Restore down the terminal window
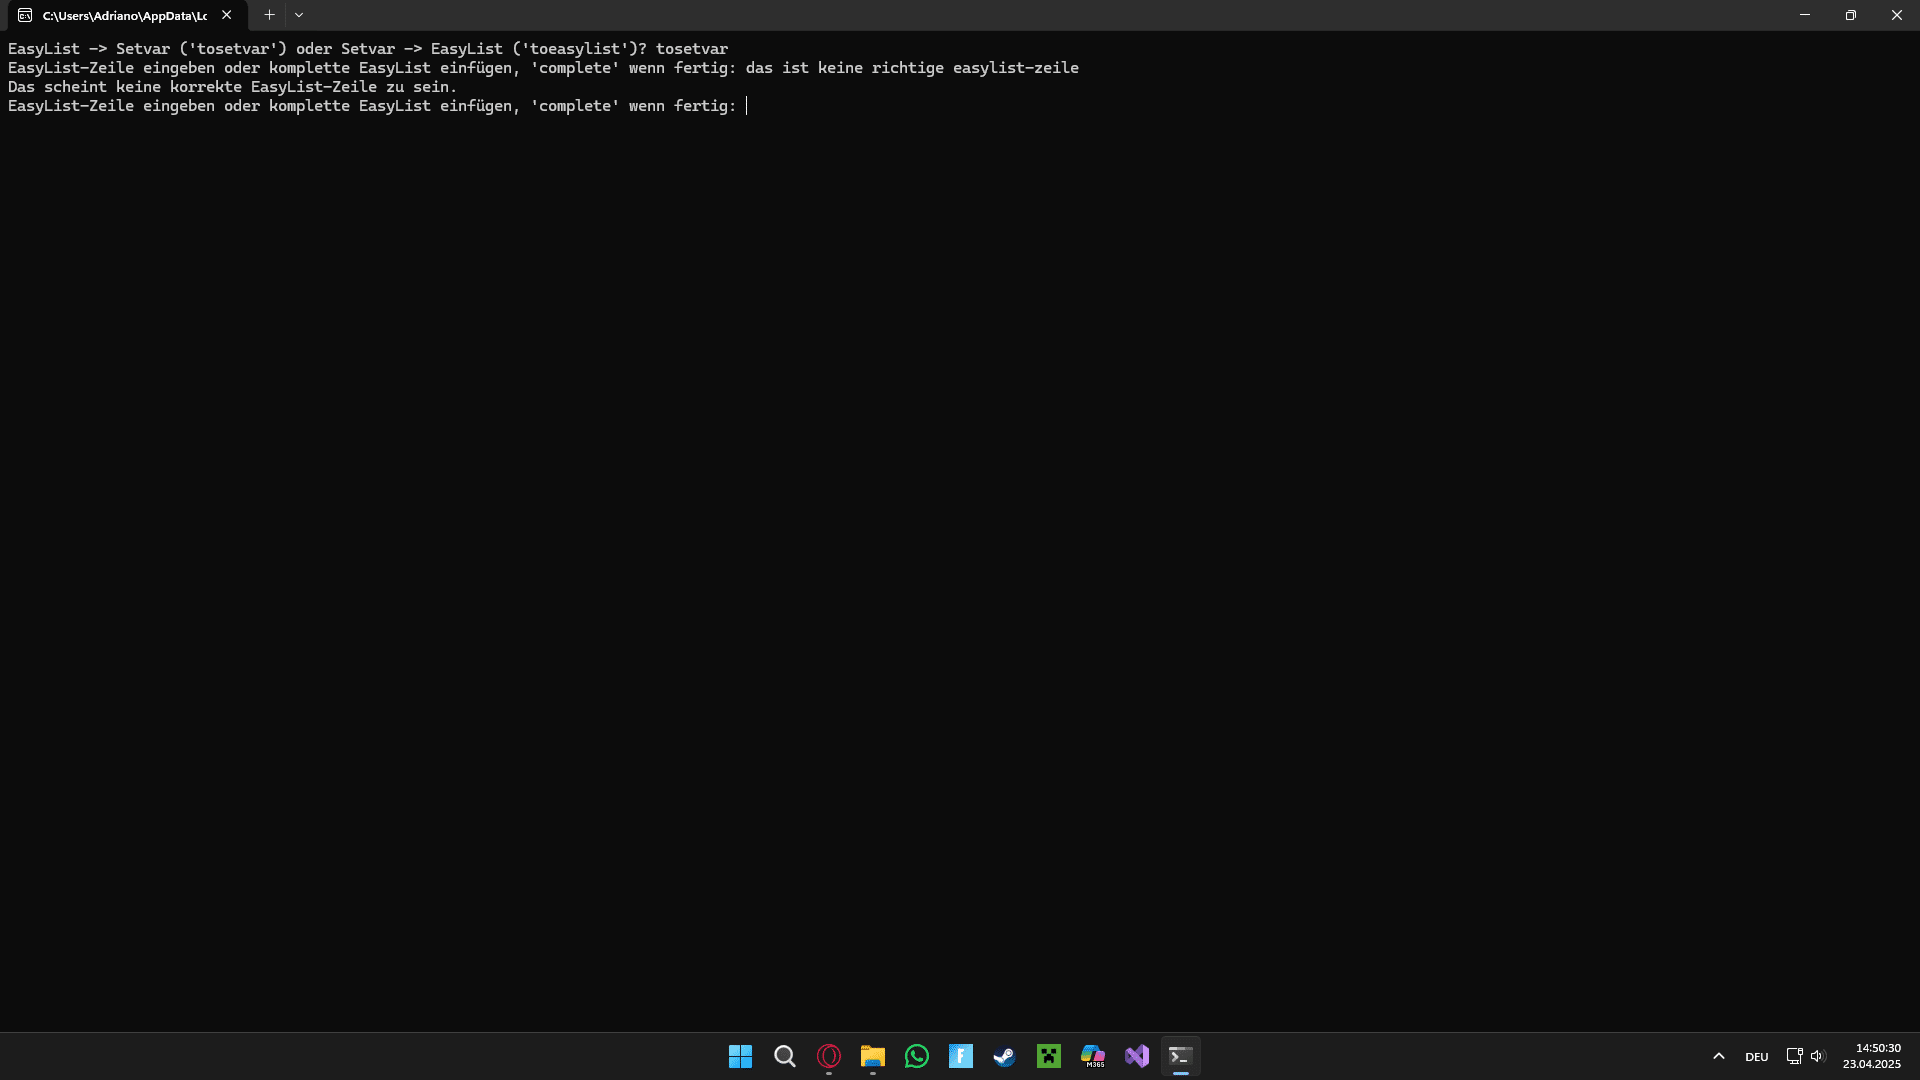The image size is (1920, 1080). (1851, 15)
